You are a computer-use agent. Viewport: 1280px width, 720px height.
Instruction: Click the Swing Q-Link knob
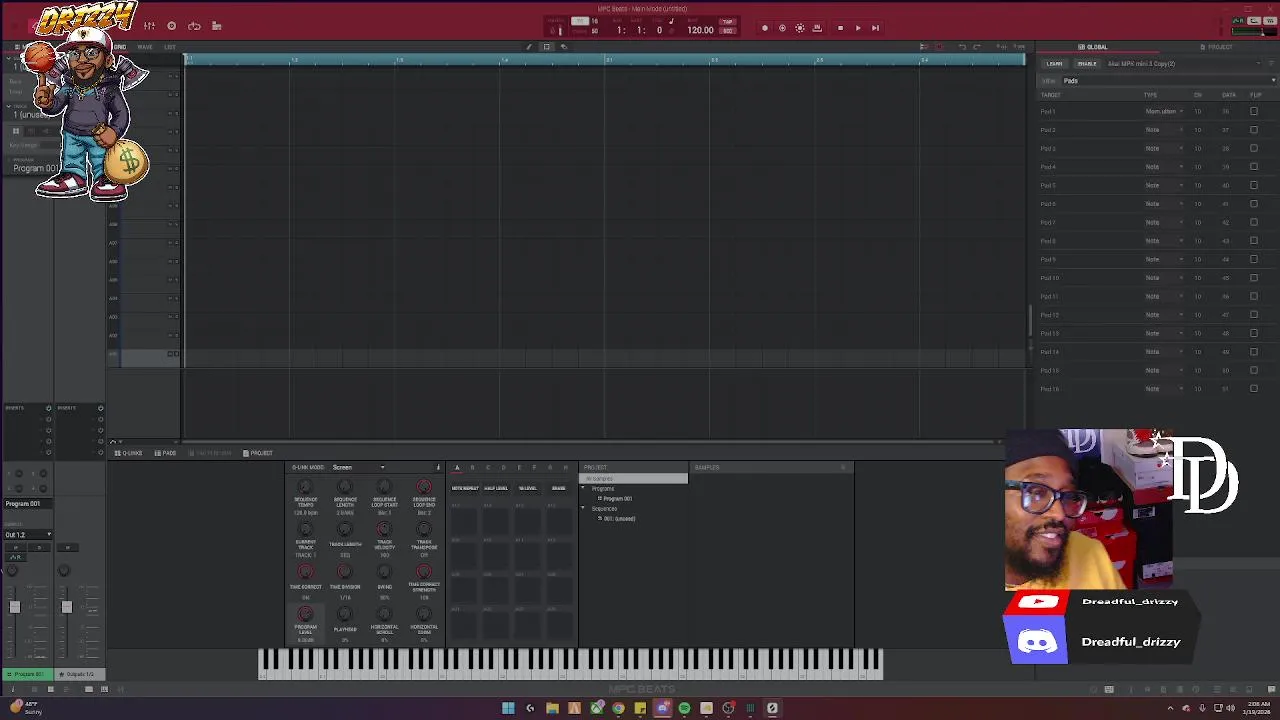[384, 572]
